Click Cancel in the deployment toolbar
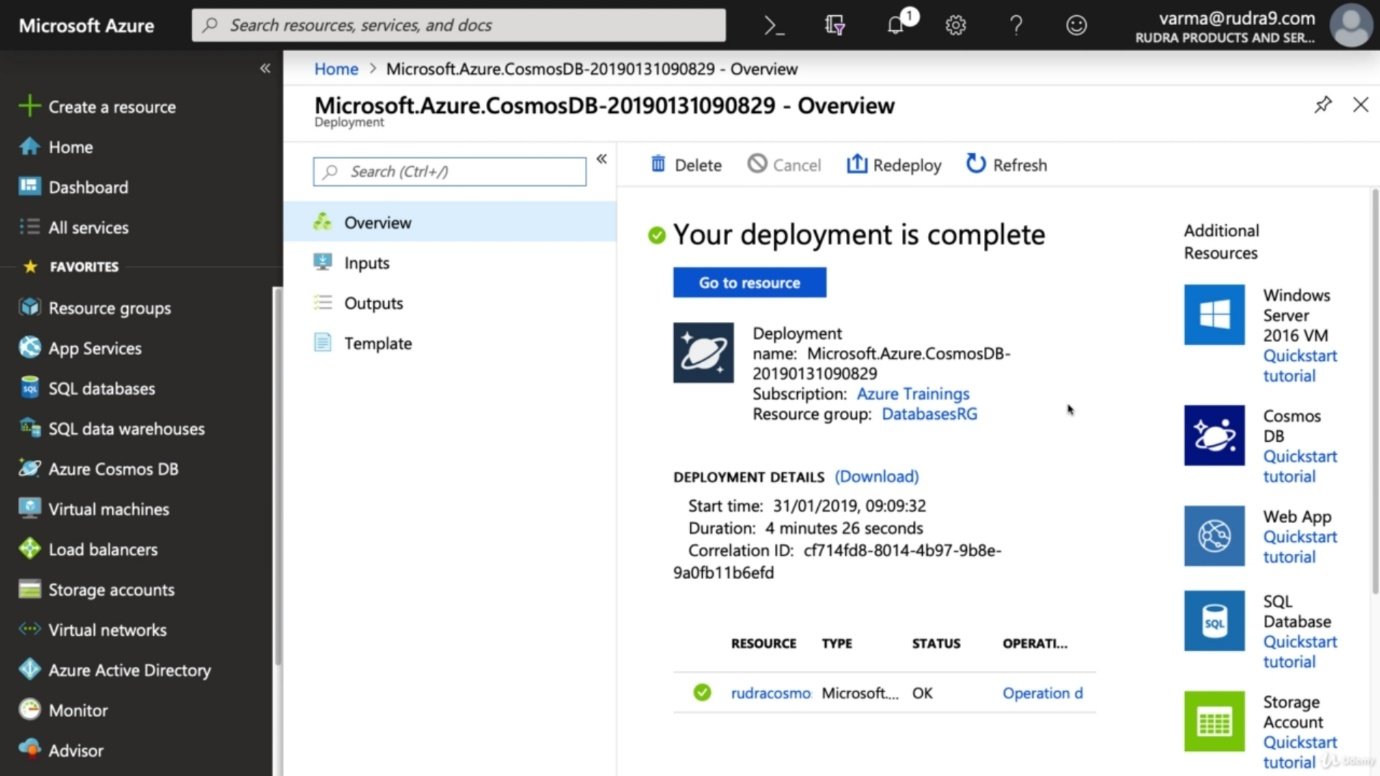This screenshot has width=1380, height=776. 785,165
